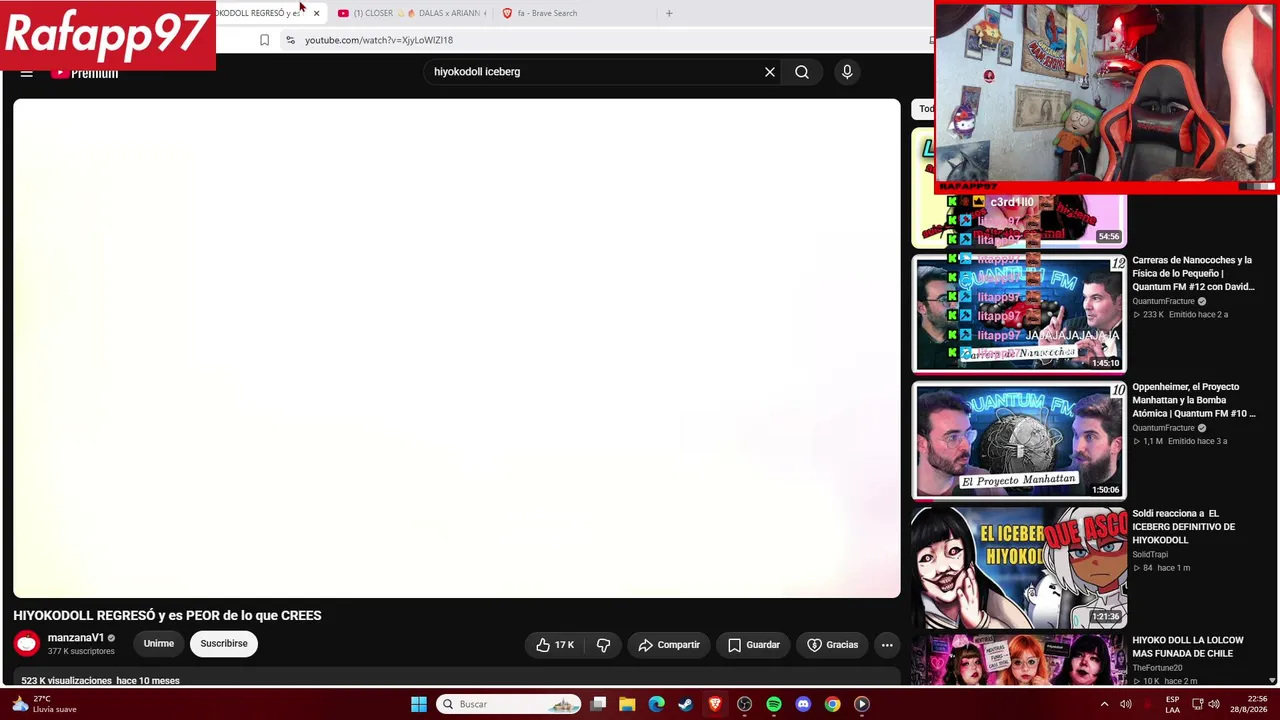The height and width of the screenshot is (720, 1280).
Task: Open 'Carreras de Nanocoches y la Física' title
Action: coord(1193,273)
